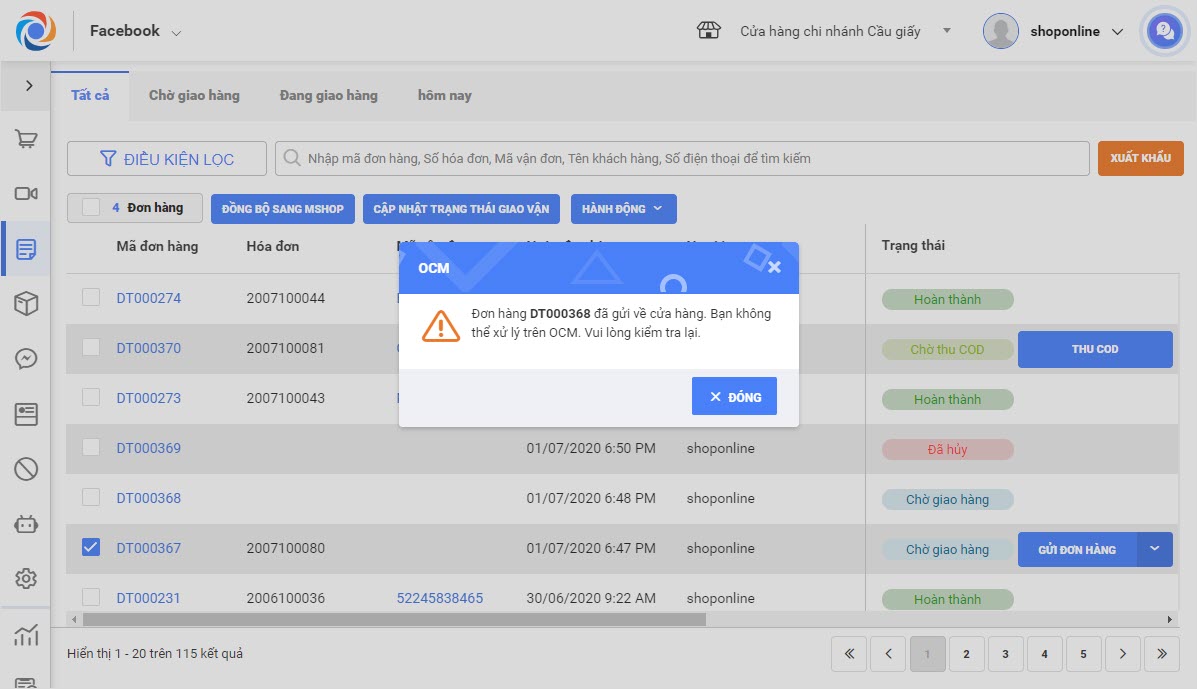Open the shopping cart sidebar icon
Screen dimensions: 1197x689
coord(26,139)
